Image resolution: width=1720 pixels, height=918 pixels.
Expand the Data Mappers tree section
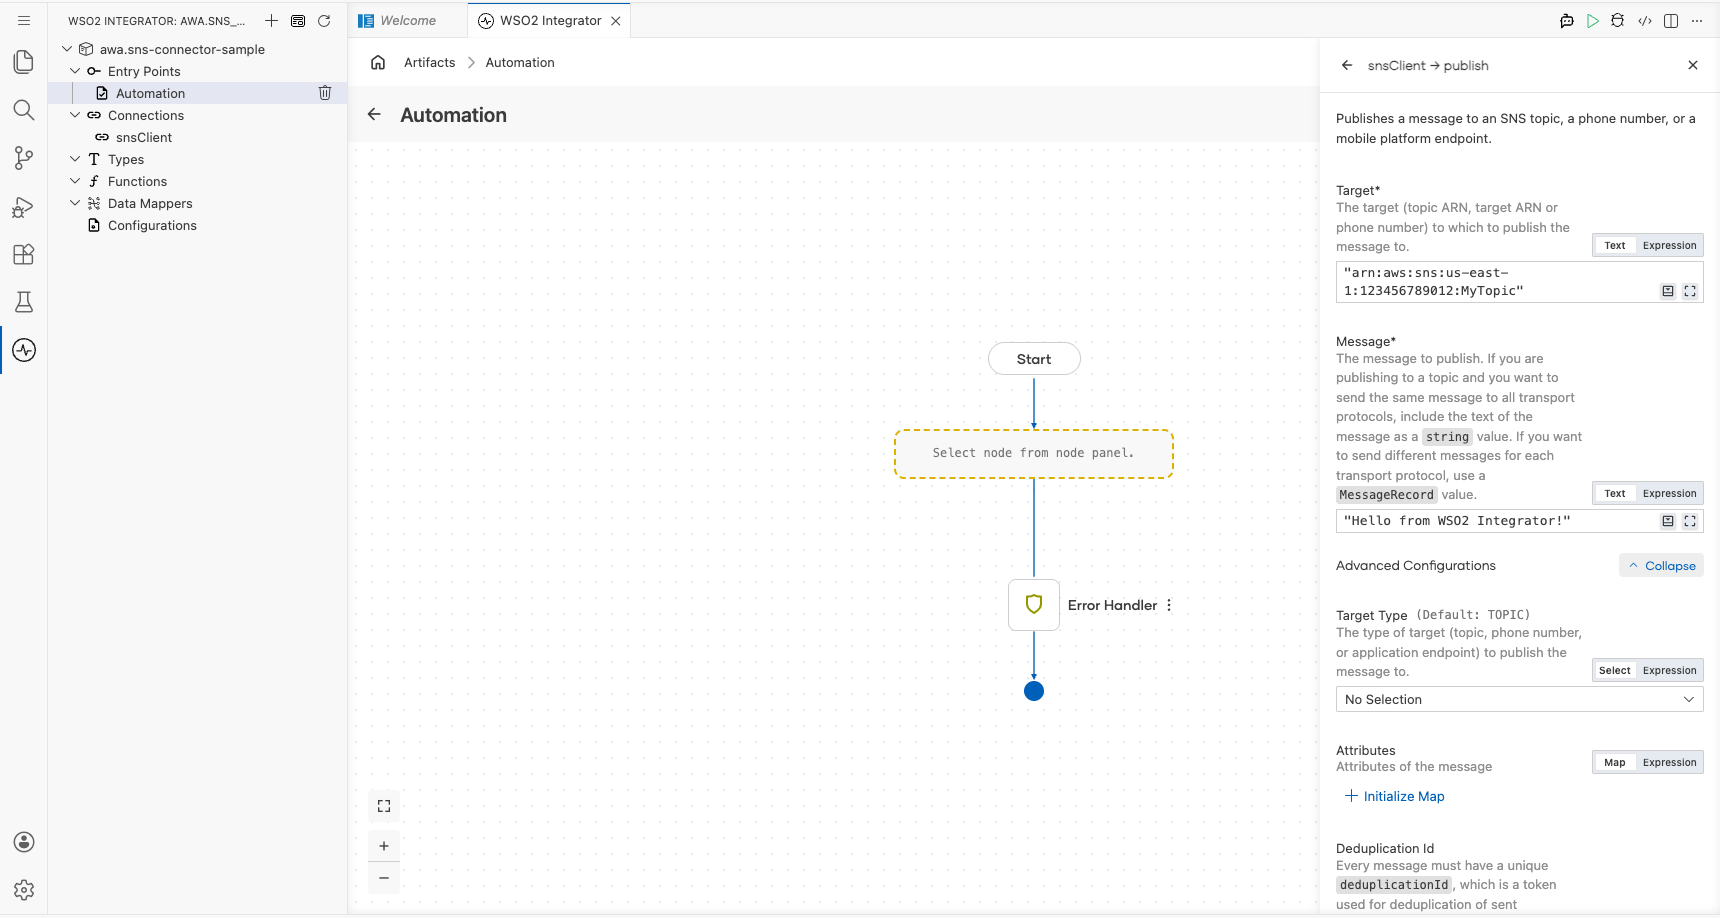coord(75,203)
